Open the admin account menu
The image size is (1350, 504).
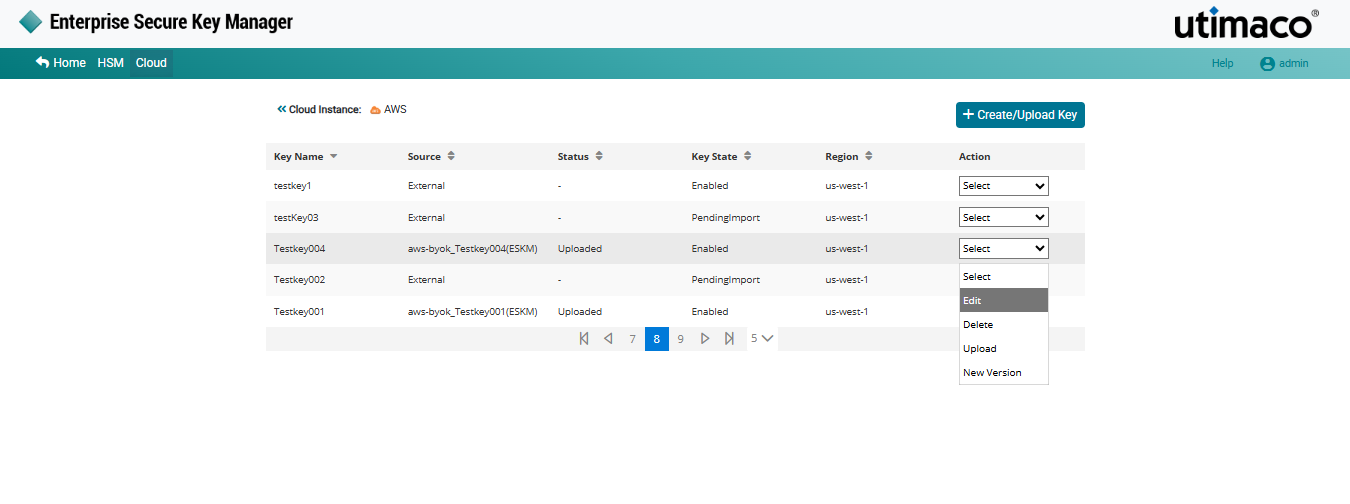tap(1284, 63)
